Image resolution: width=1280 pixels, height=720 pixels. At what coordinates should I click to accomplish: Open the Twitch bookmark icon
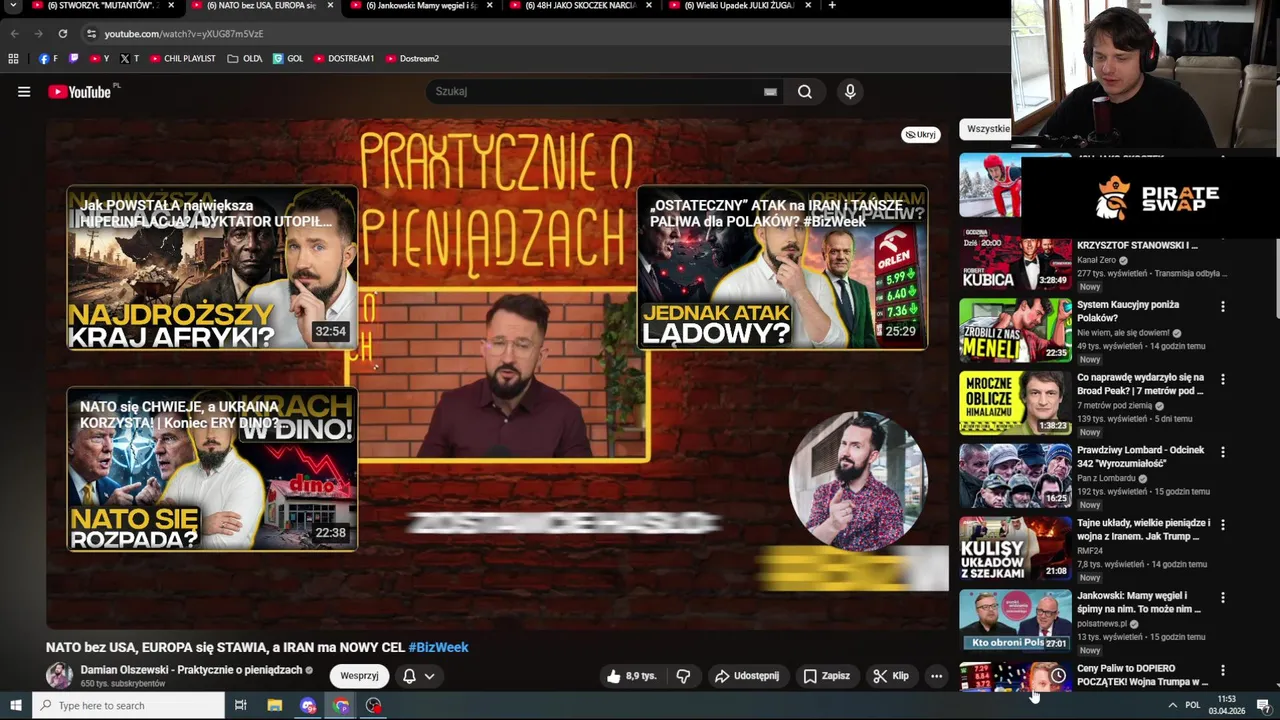coord(74,59)
